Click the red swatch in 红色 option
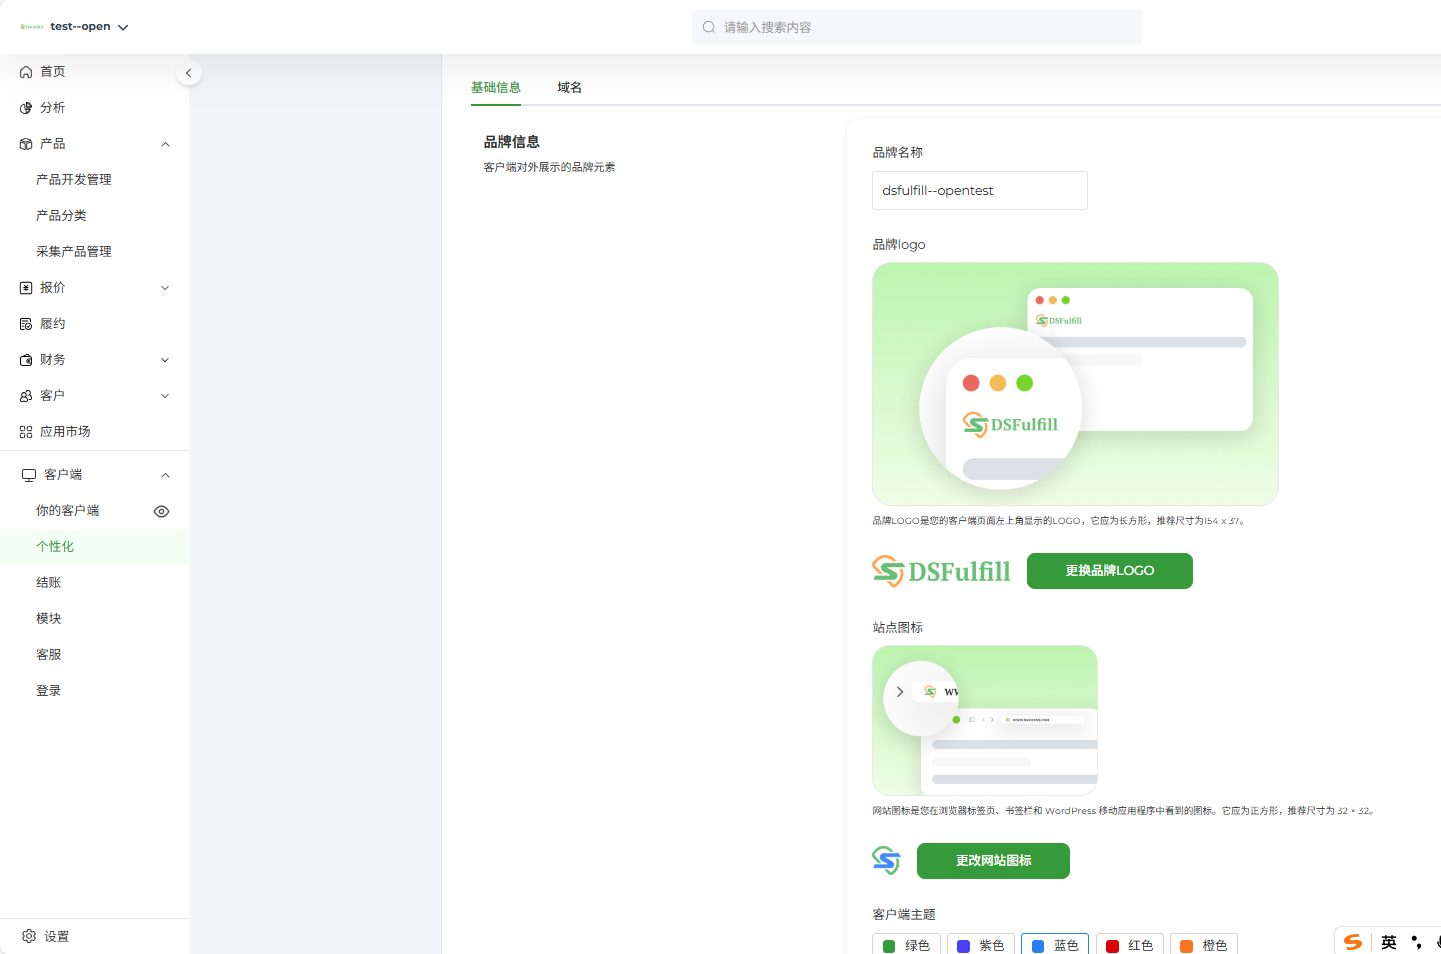Image resolution: width=1441 pixels, height=954 pixels. pyautogui.click(x=1112, y=946)
